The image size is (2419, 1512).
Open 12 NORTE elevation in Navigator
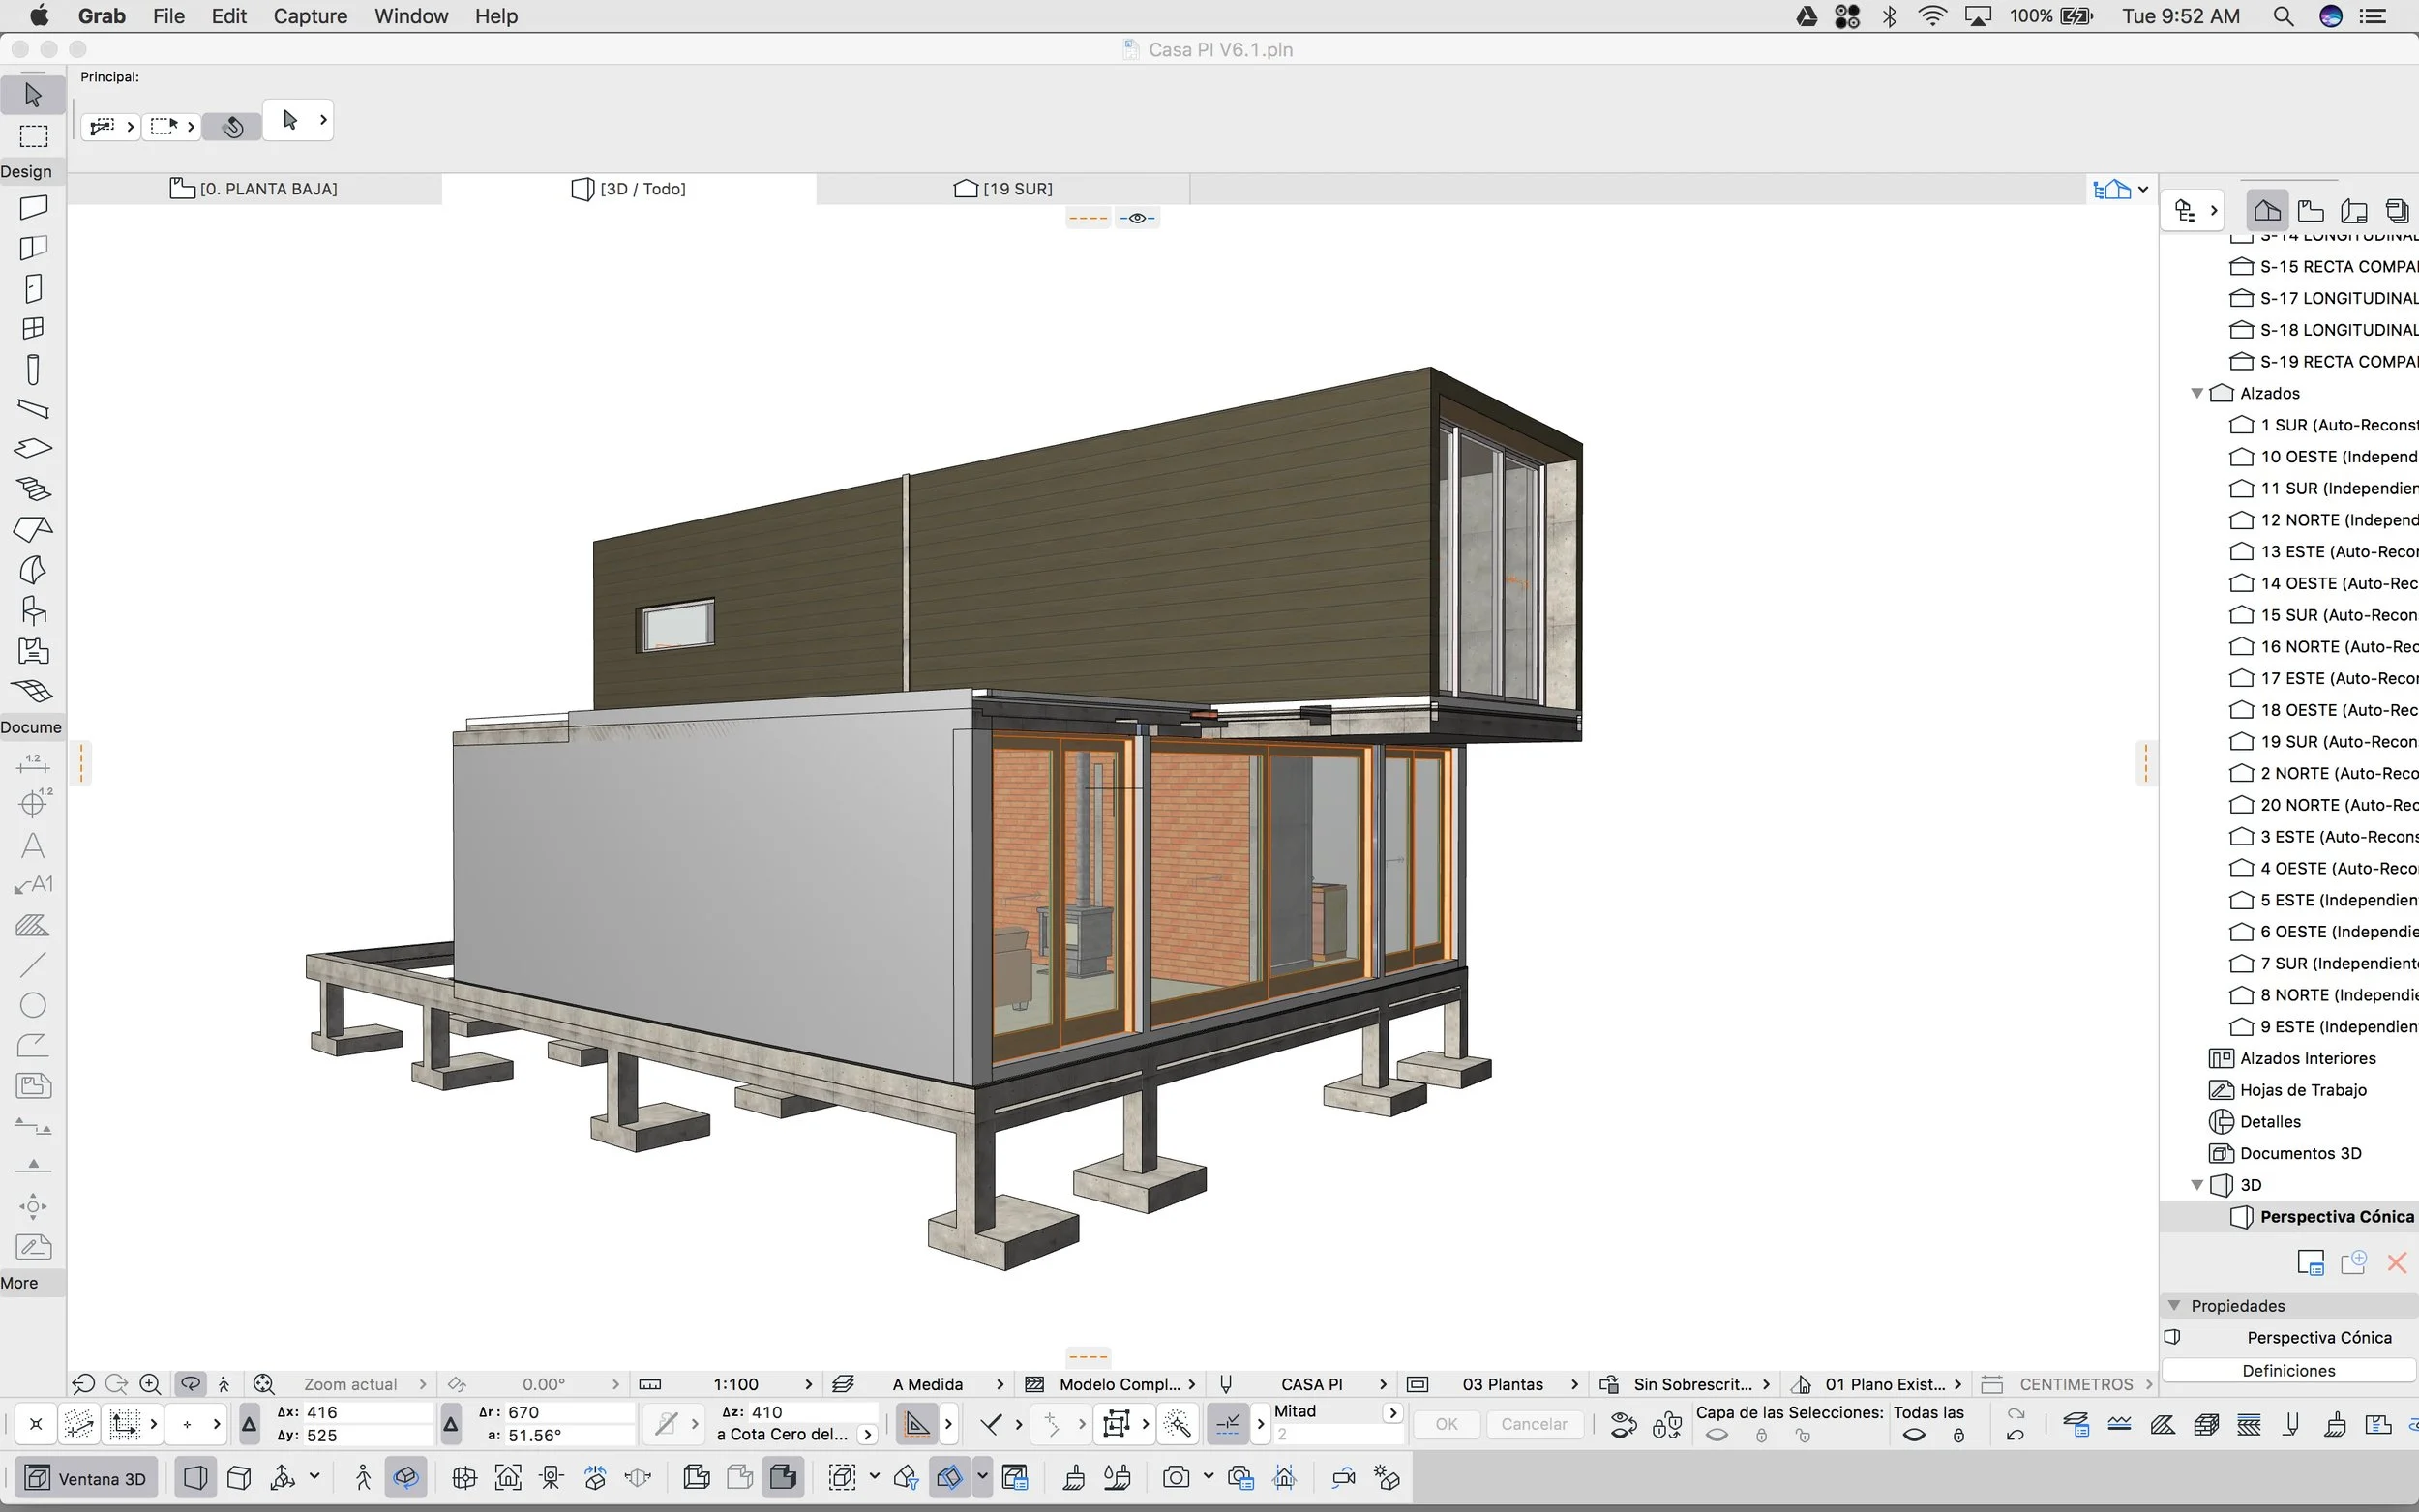click(x=2324, y=520)
